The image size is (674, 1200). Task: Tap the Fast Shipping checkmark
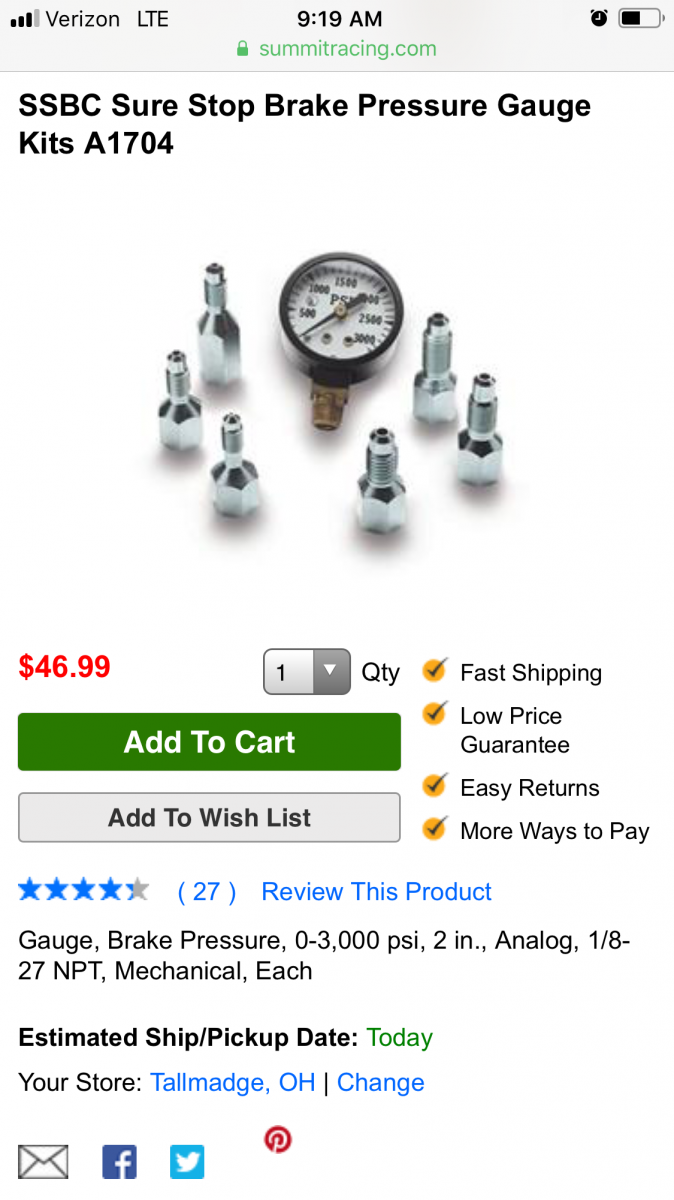point(434,670)
